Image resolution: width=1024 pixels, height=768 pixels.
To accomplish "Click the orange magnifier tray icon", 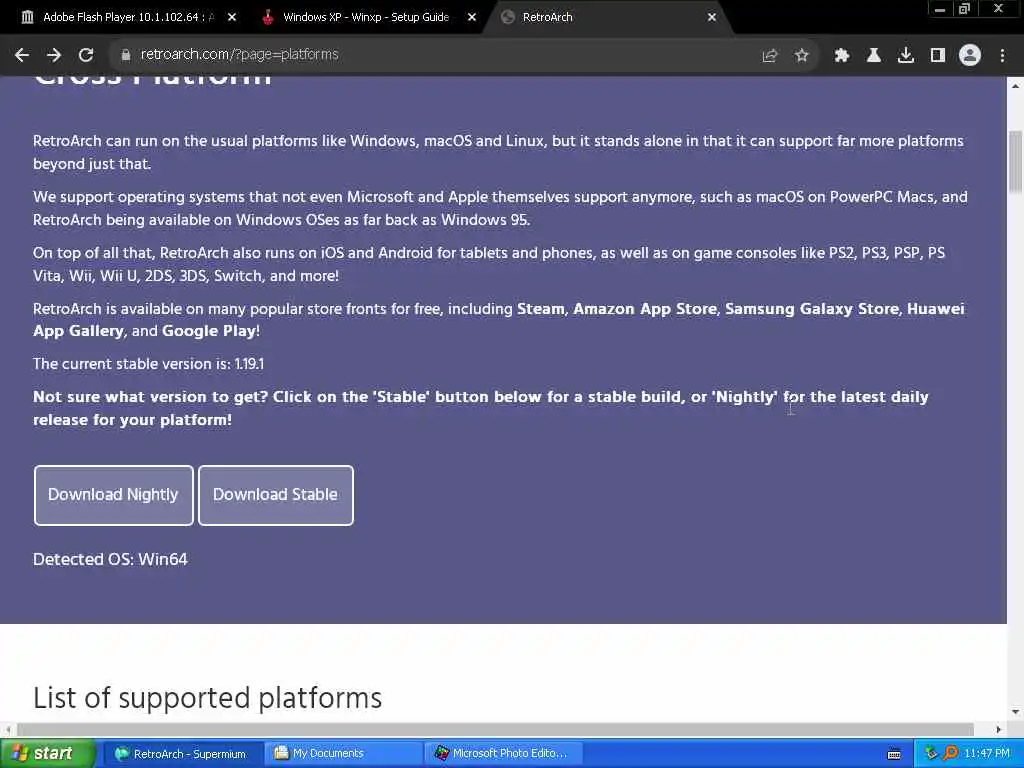I will pos(950,754).
